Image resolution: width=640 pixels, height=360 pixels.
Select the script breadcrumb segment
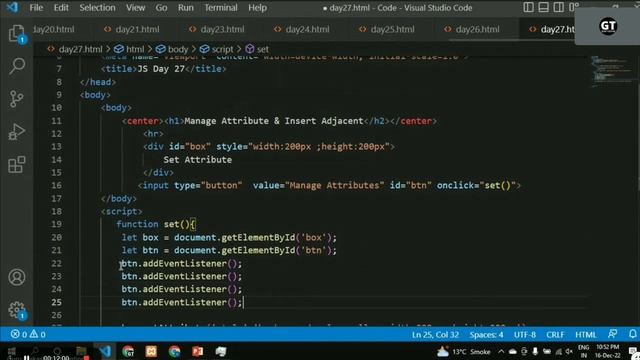click(x=217, y=49)
